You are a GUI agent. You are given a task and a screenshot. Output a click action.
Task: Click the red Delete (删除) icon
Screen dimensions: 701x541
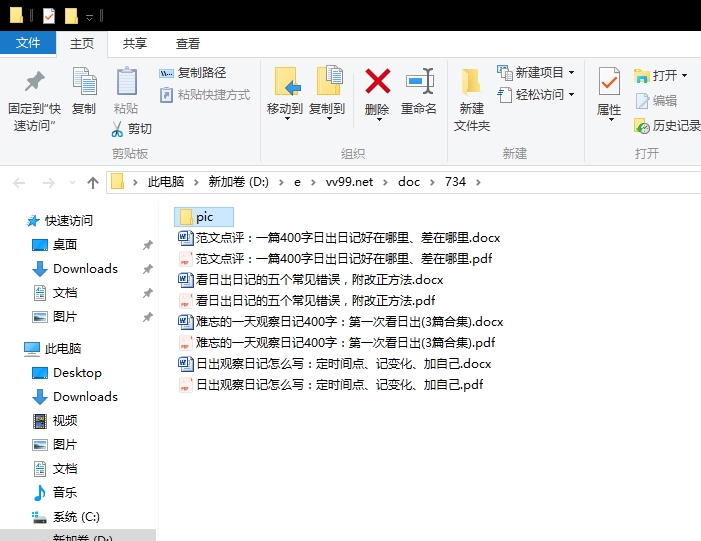[x=378, y=81]
